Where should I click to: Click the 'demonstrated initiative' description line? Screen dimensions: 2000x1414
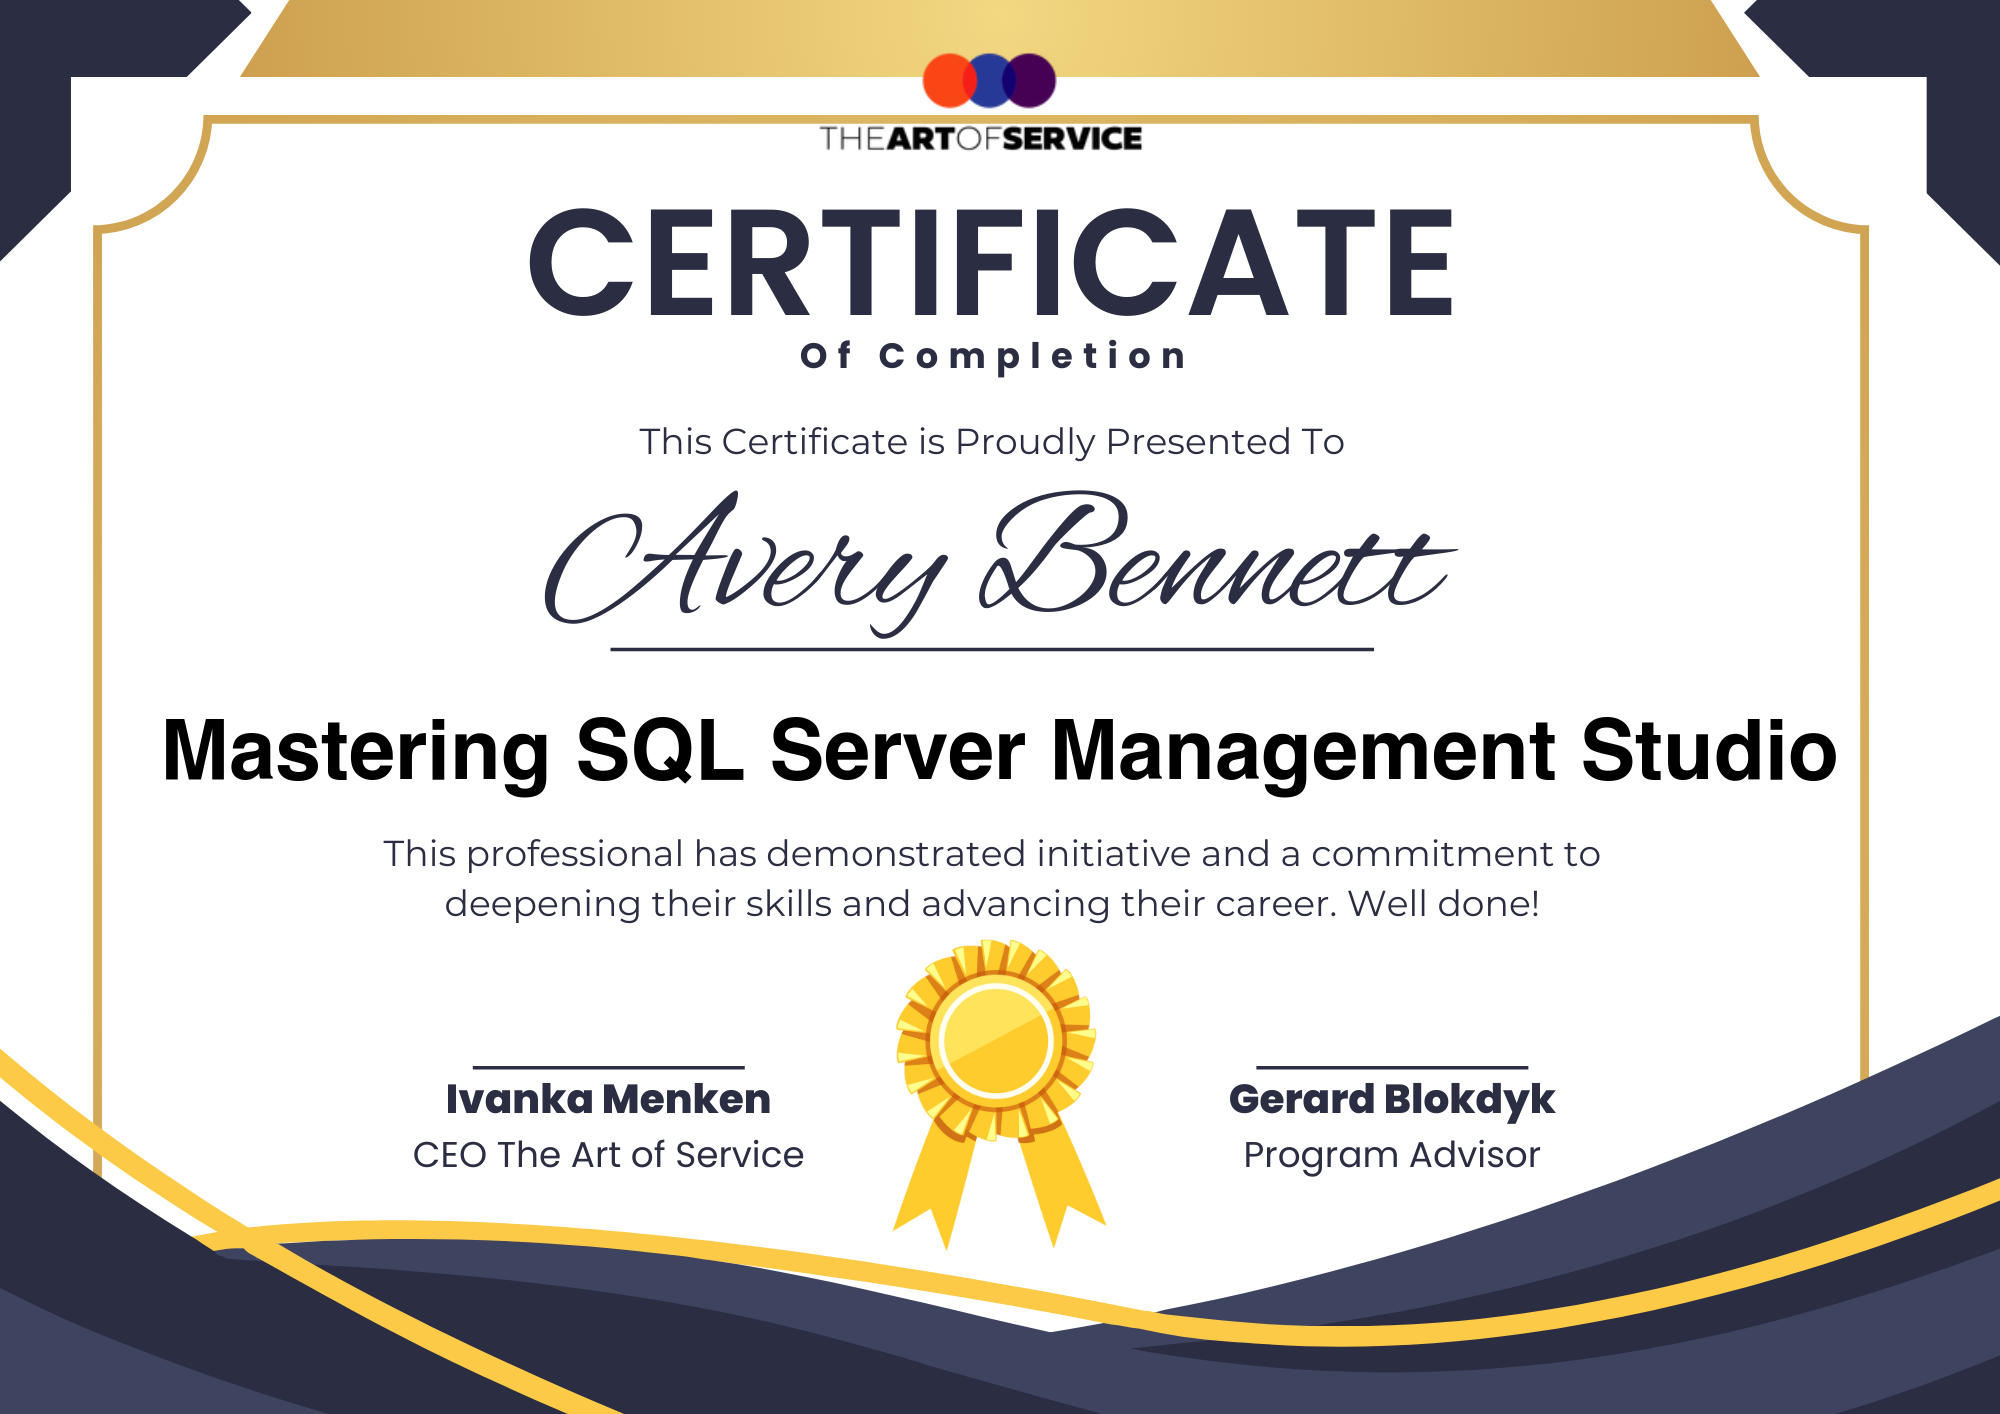click(x=991, y=854)
